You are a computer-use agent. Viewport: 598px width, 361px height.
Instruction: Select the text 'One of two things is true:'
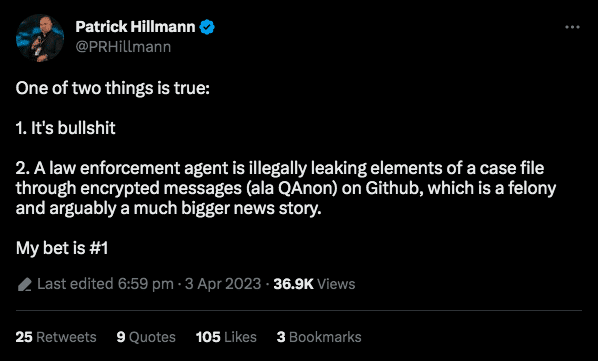pyautogui.click(x=113, y=88)
